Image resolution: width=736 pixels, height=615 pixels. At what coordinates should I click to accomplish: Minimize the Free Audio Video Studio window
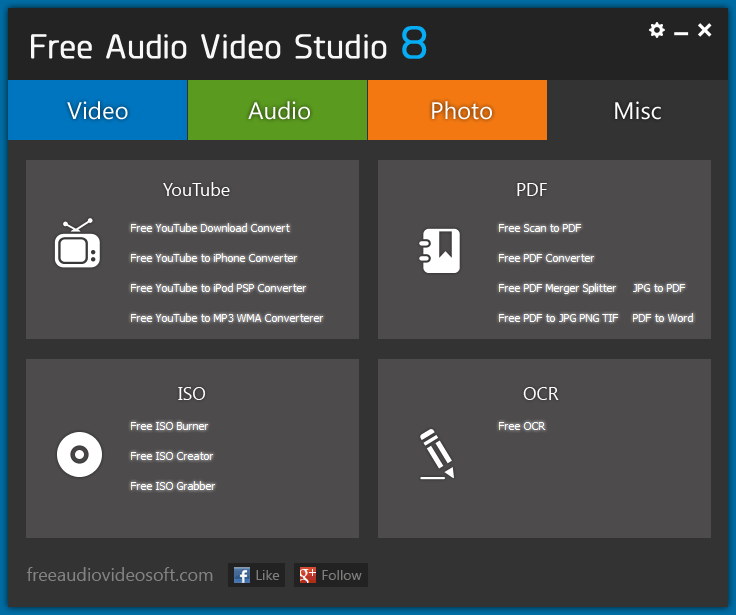(681, 33)
